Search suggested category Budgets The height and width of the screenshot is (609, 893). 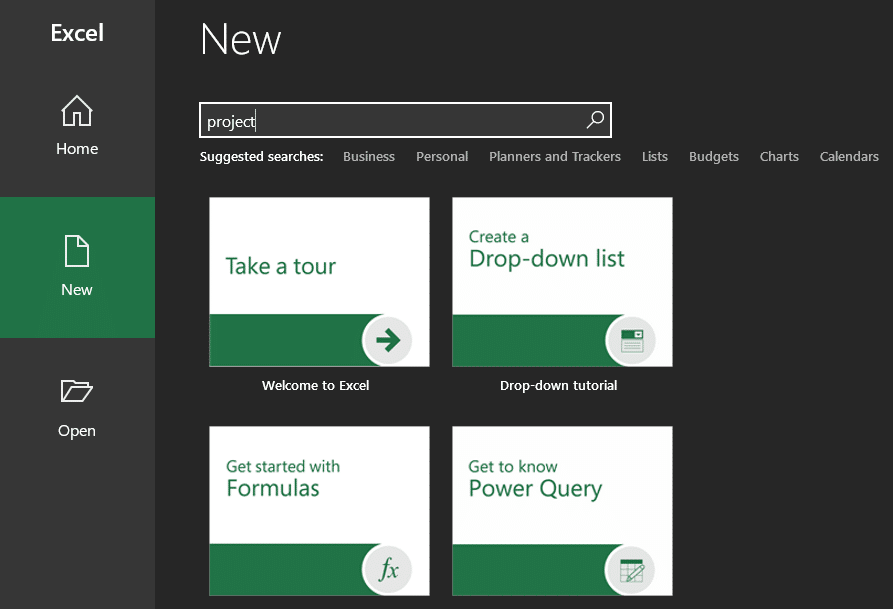click(x=714, y=157)
